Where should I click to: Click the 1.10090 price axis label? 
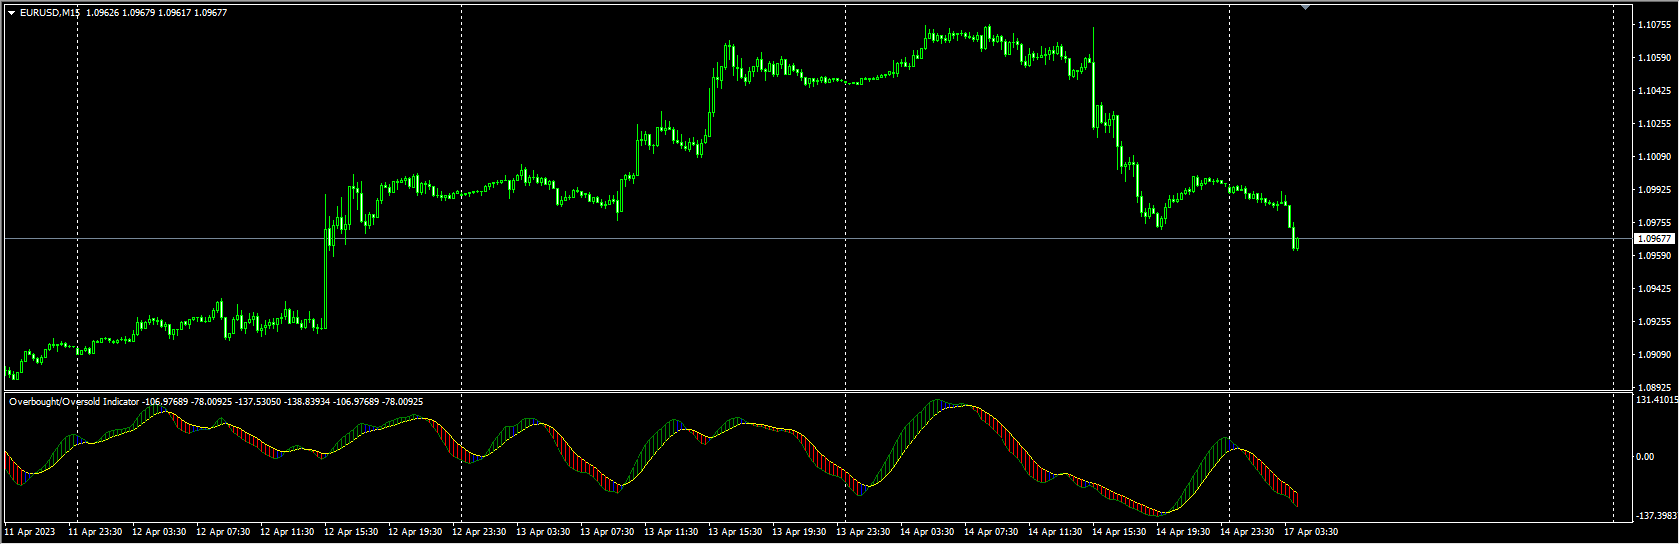(1655, 157)
